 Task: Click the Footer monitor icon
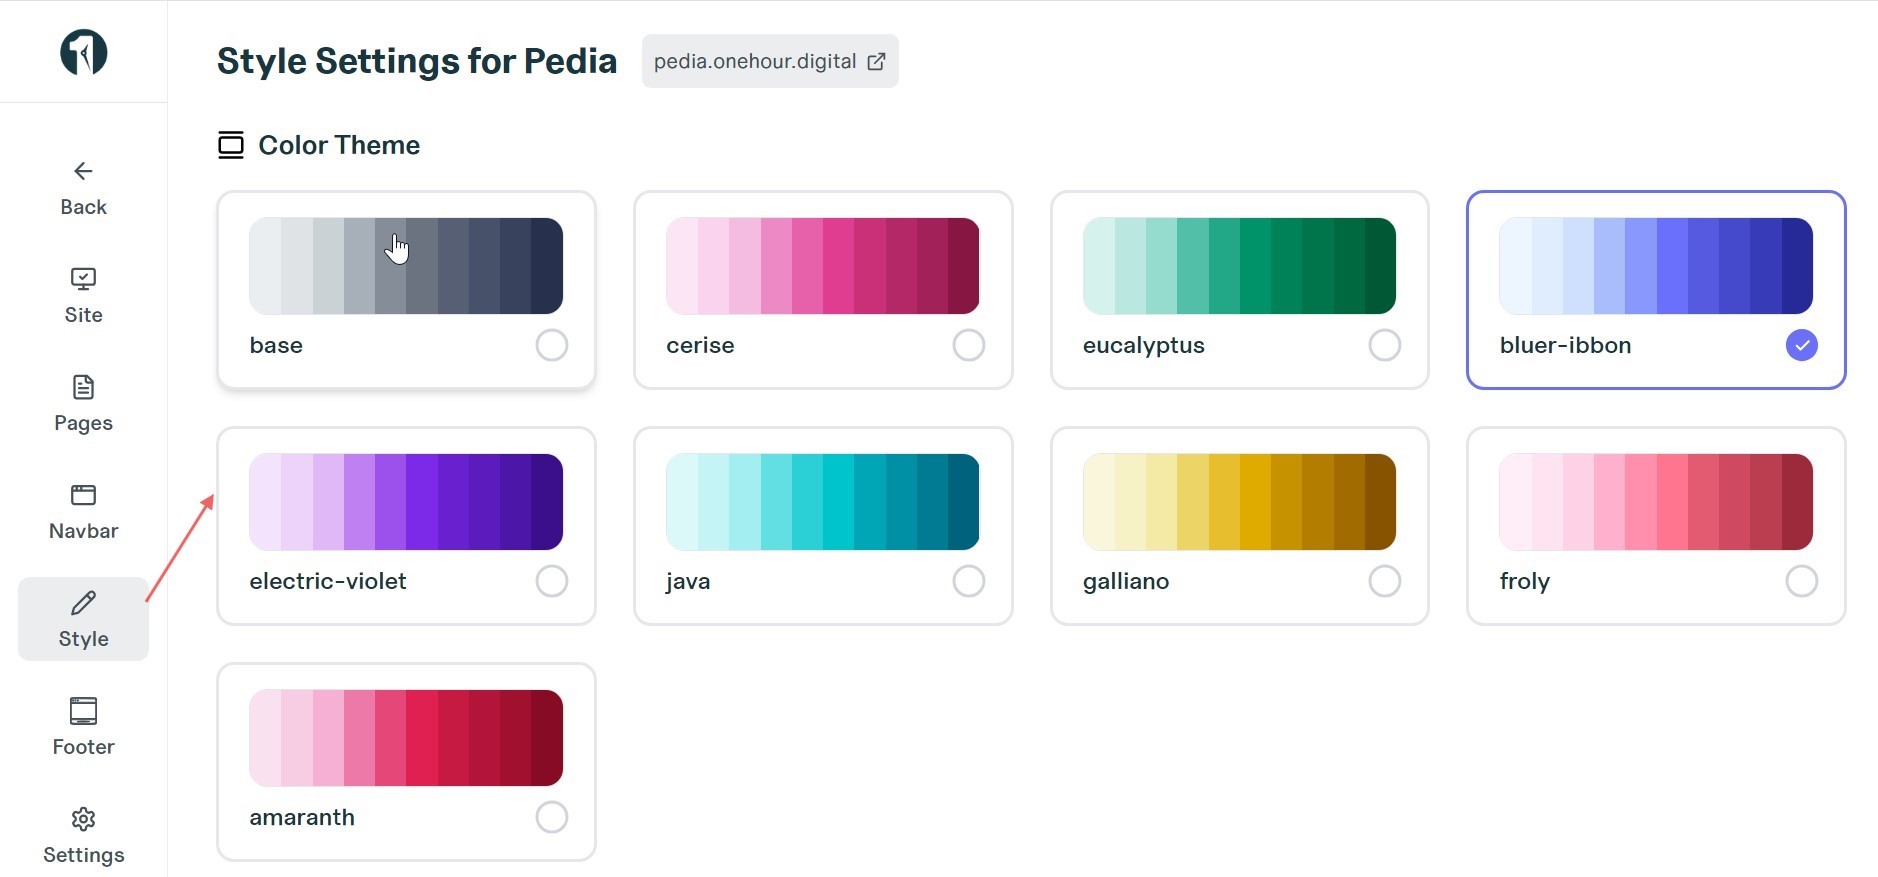tap(83, 711)
